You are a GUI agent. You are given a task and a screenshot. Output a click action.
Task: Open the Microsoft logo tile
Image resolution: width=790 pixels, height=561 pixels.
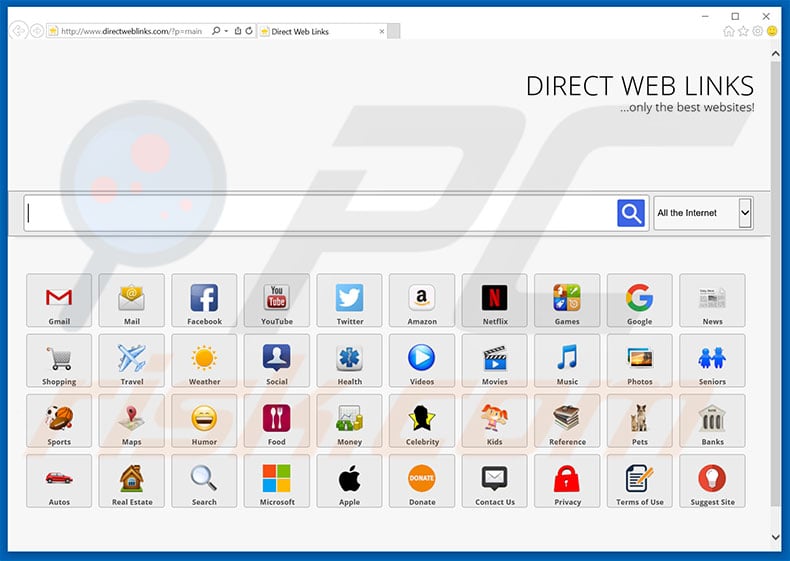(277, 481)
